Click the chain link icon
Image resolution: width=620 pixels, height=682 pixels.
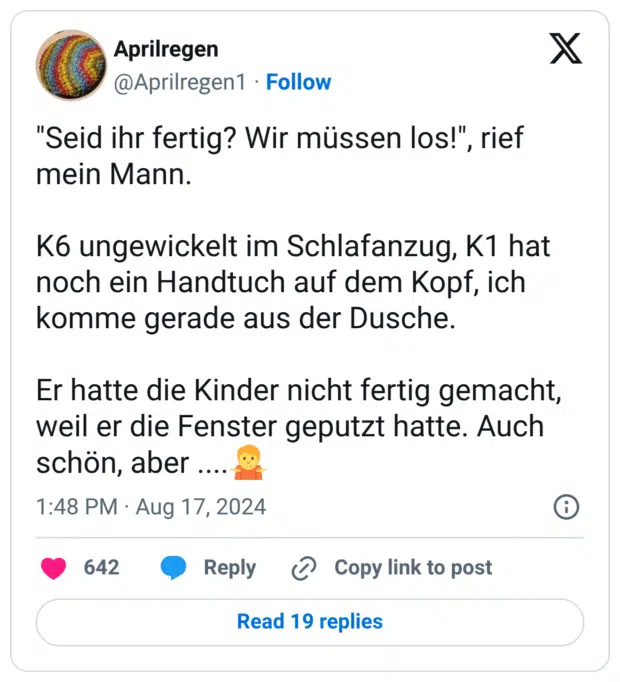pos(303,568)
